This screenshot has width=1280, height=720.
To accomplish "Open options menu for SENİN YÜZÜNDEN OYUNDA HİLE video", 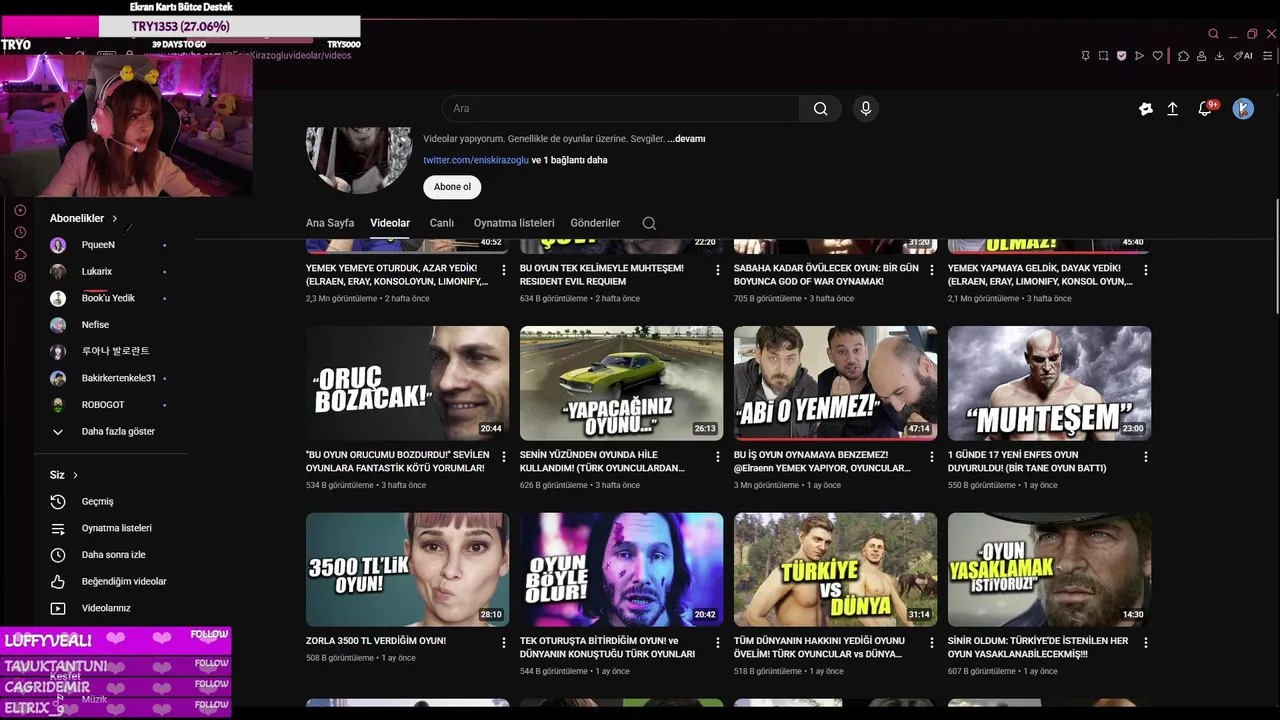I will (717, 456).
